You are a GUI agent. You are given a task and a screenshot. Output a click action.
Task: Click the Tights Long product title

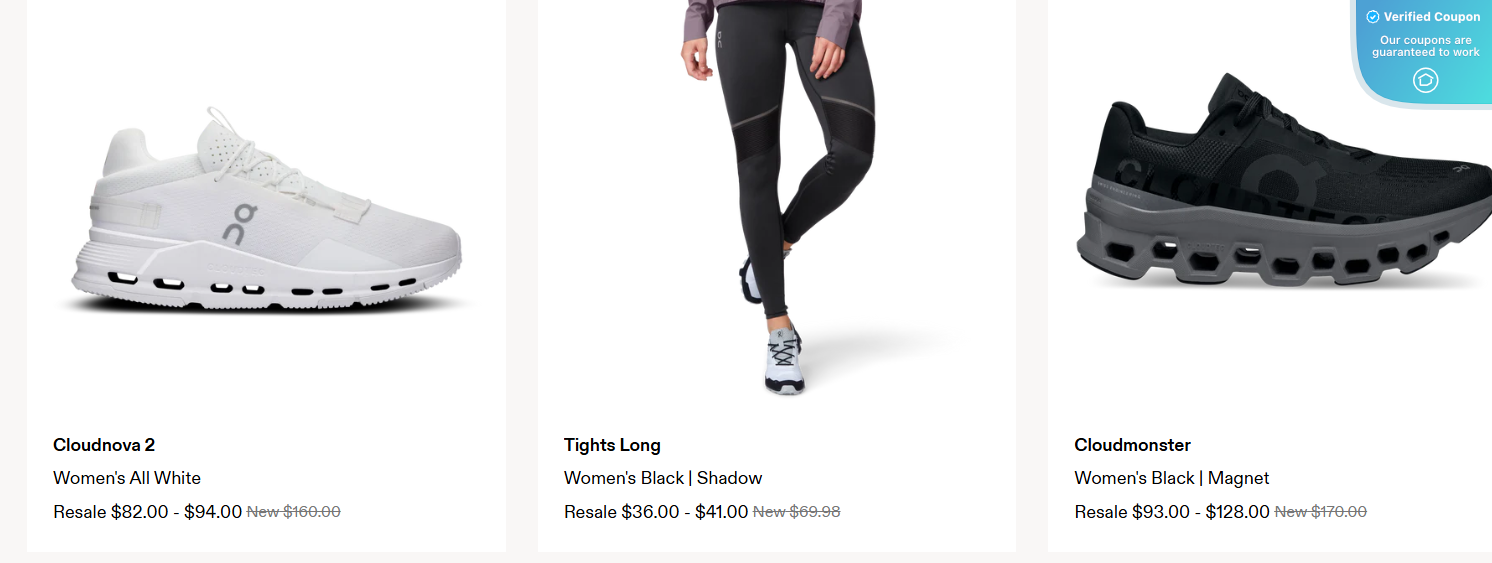click(612, 445)
